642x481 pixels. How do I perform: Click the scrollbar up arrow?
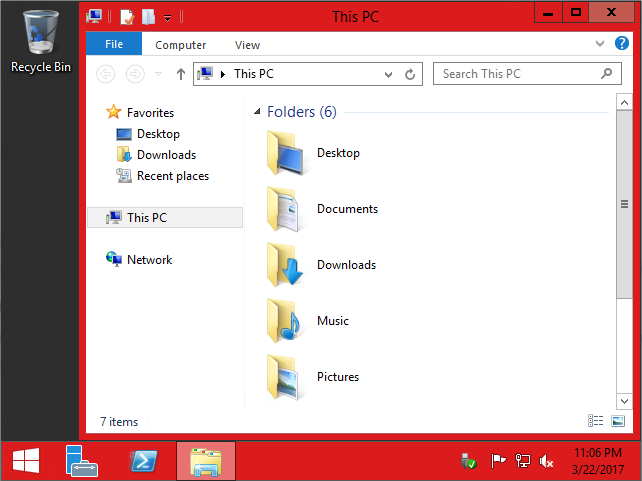click(x=624, y=102)
